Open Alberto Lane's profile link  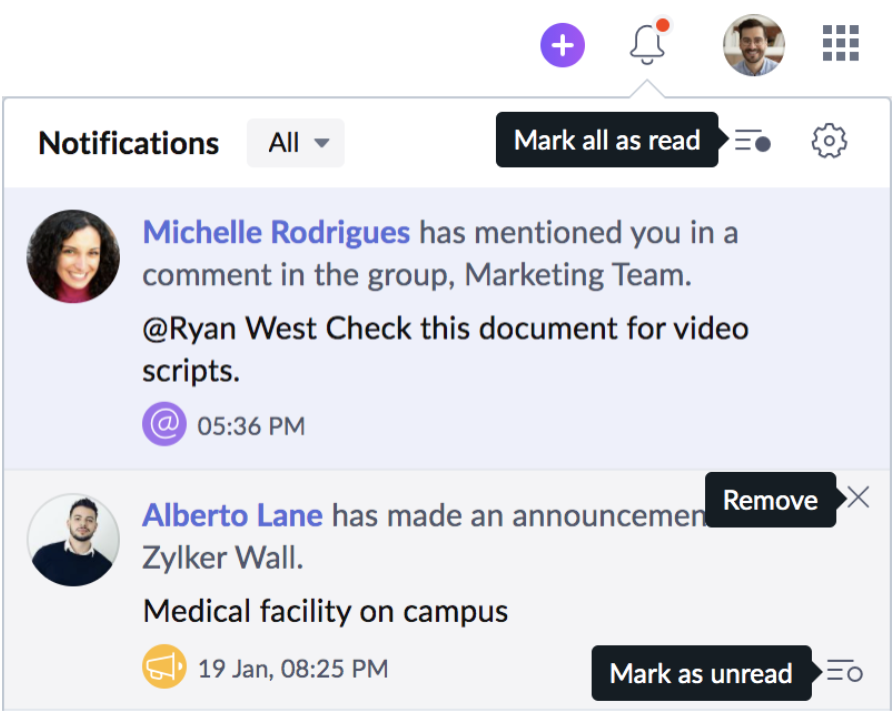coord(232,515)
